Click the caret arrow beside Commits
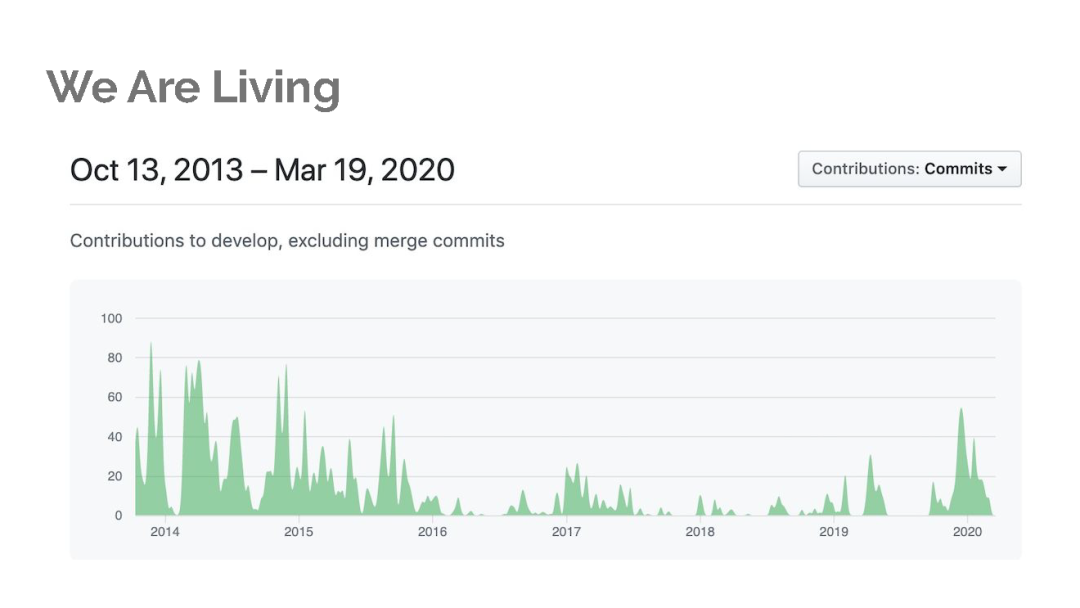 1002,169
